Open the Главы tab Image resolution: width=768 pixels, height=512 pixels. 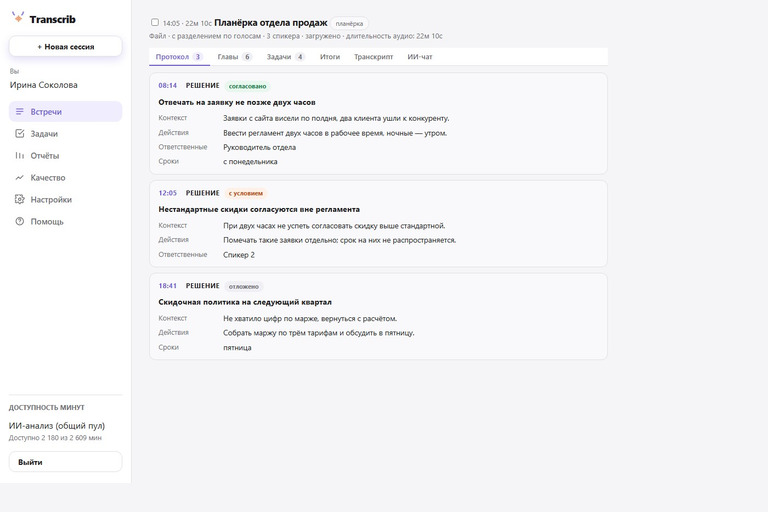click(235, 57)
